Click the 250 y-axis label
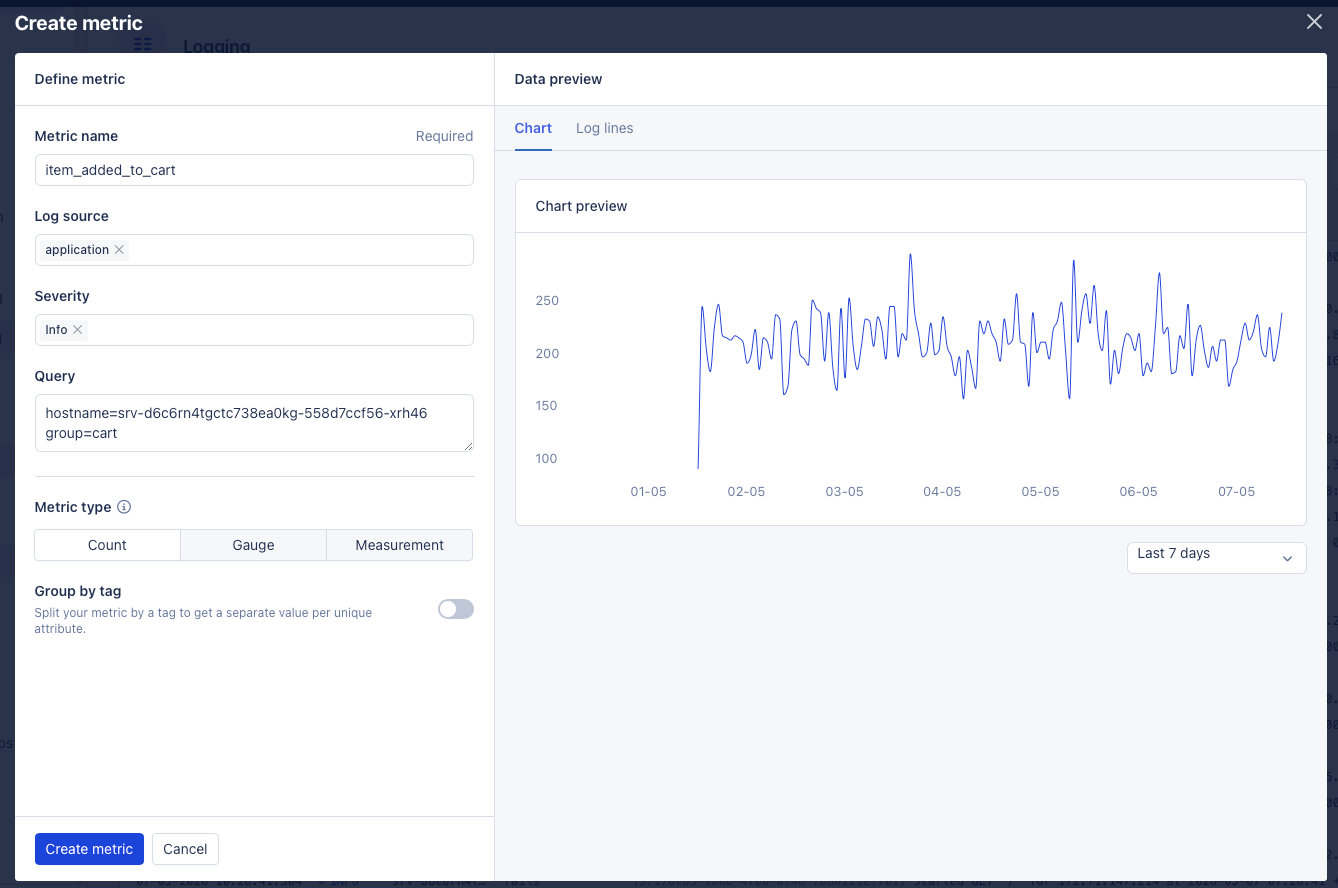This screenshot has width=1338, height=888. pyautogui.click(x=547, y=301)
